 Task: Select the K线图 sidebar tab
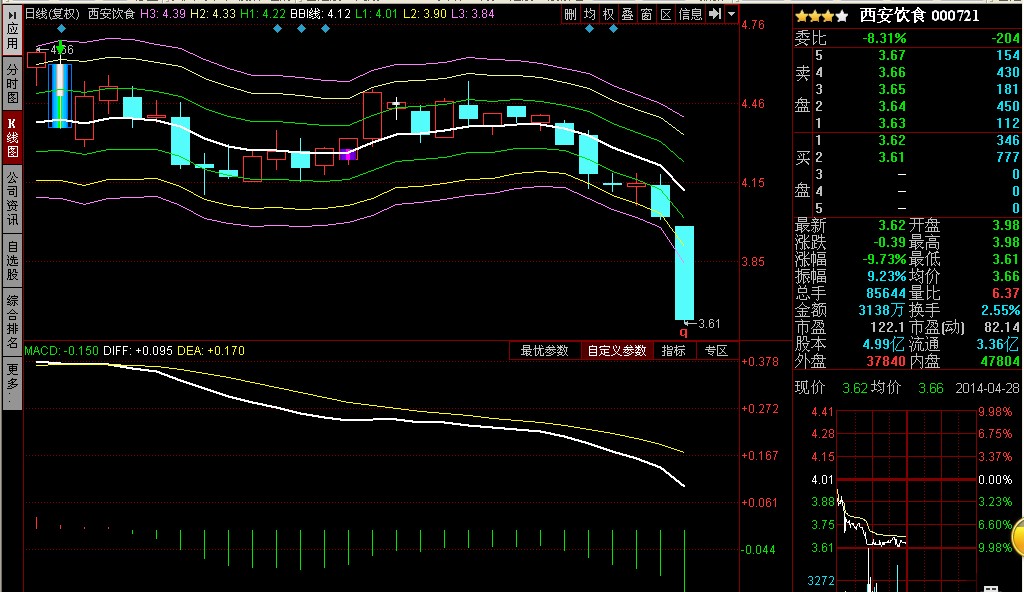click(12, 137)
